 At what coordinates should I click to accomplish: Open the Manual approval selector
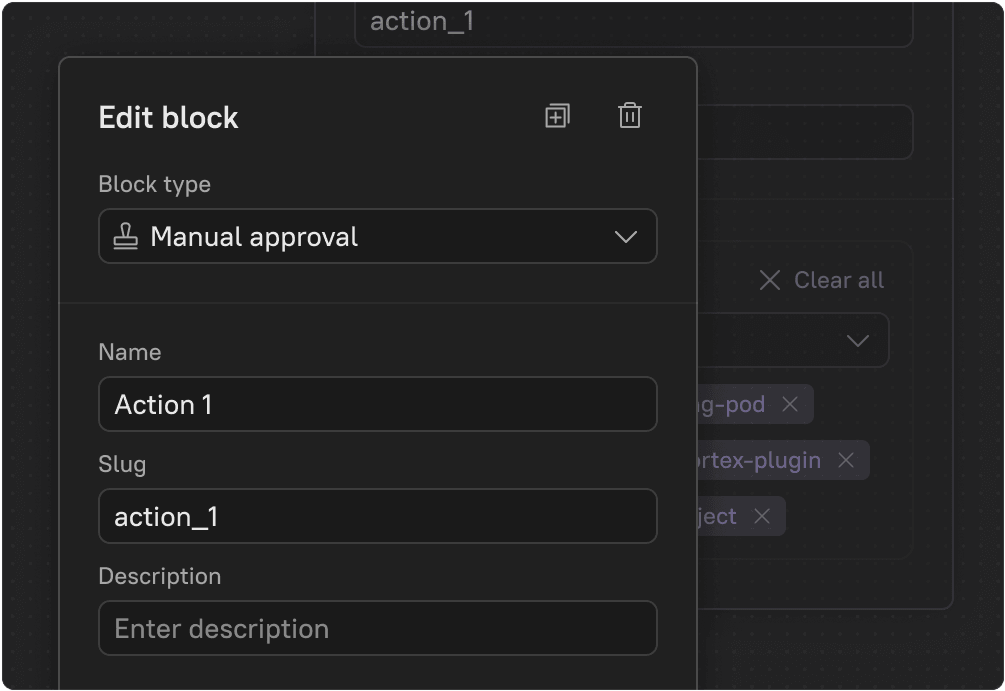pos(378,236)
